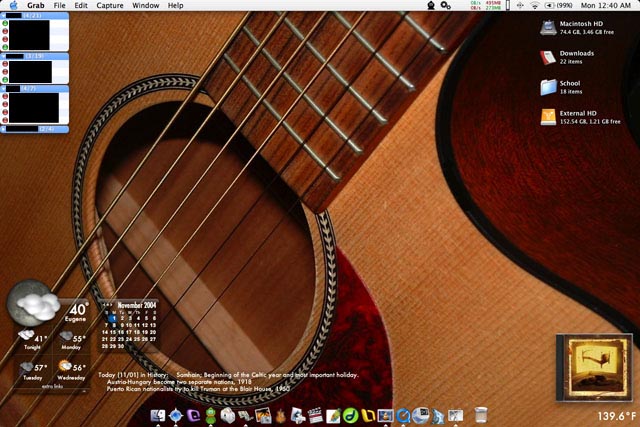Open the Capture menu
Image resolution: width=640 pixels, height=427 pixels.
click(110, 5)
